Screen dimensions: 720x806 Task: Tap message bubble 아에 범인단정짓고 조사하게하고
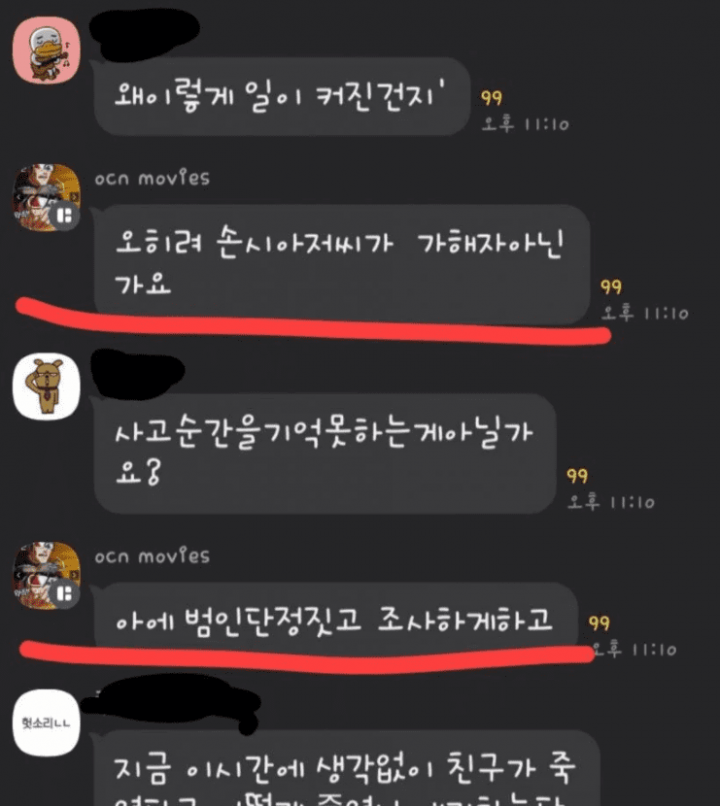click(336, 619)
